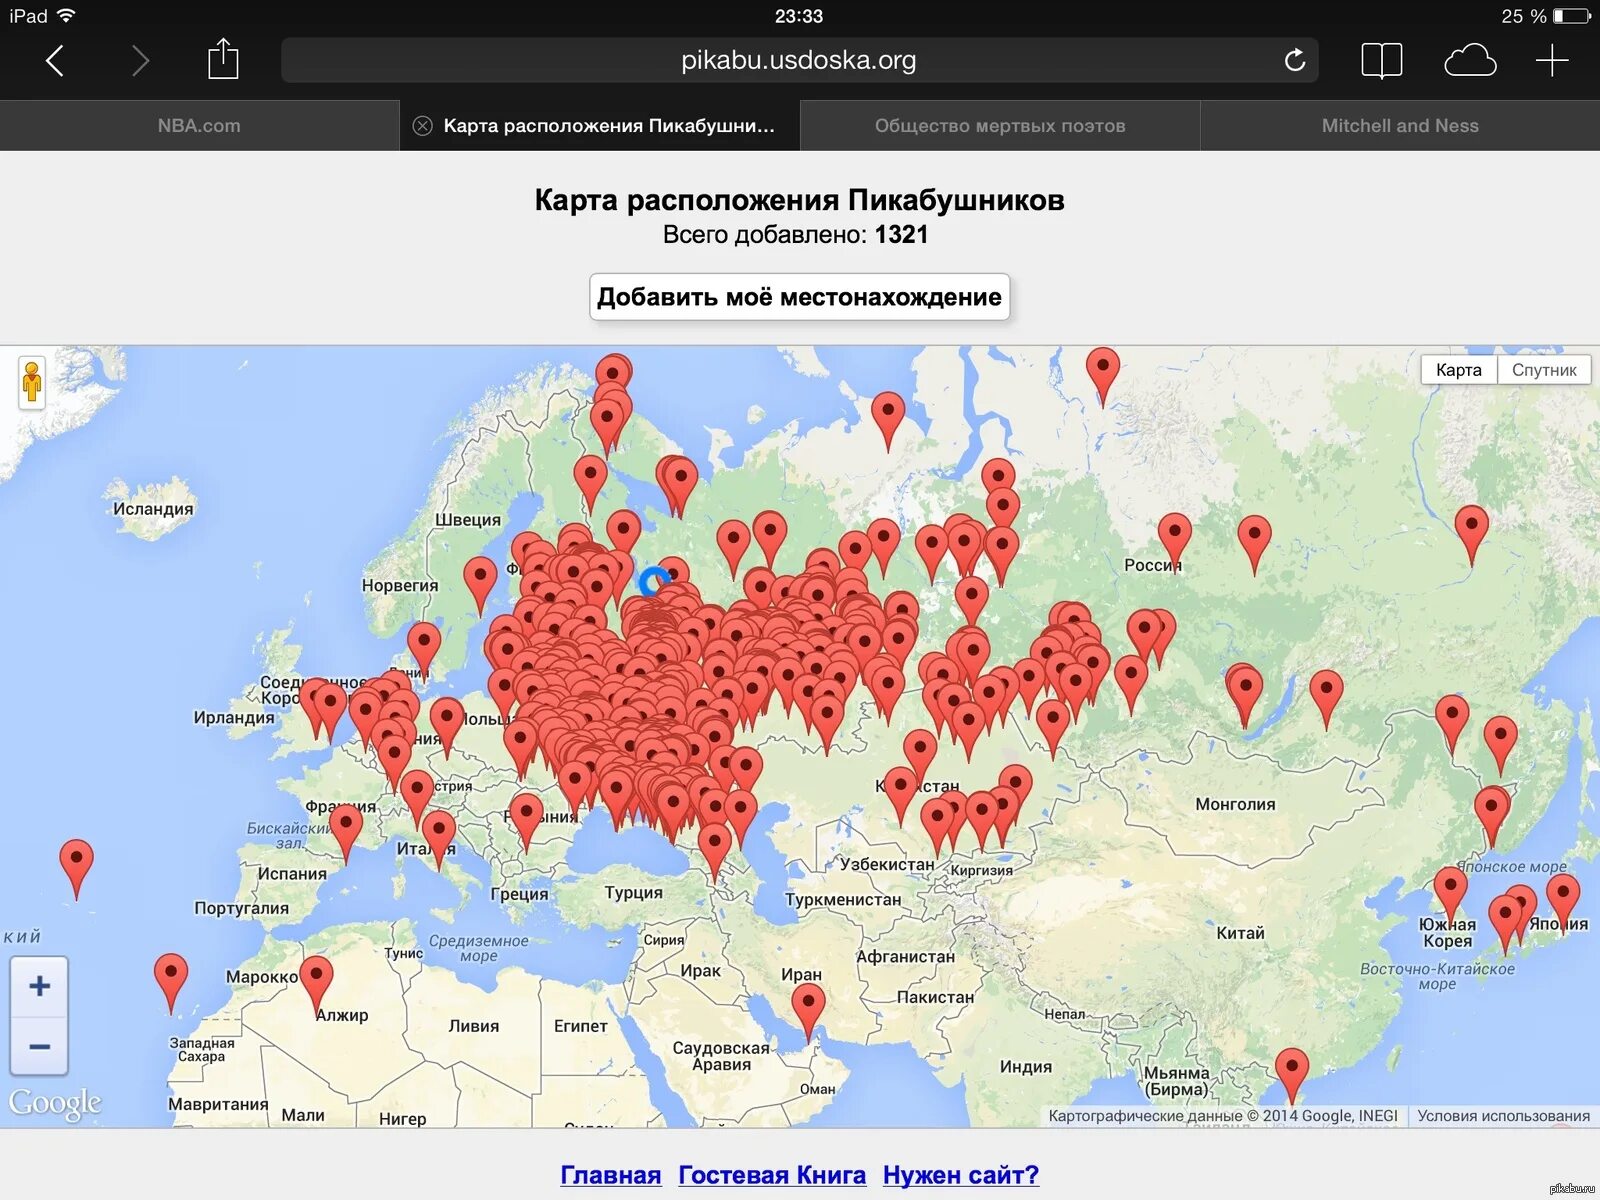Click the Google logo on the map
The image size is (1600, 1200).
click(55, 1103)
